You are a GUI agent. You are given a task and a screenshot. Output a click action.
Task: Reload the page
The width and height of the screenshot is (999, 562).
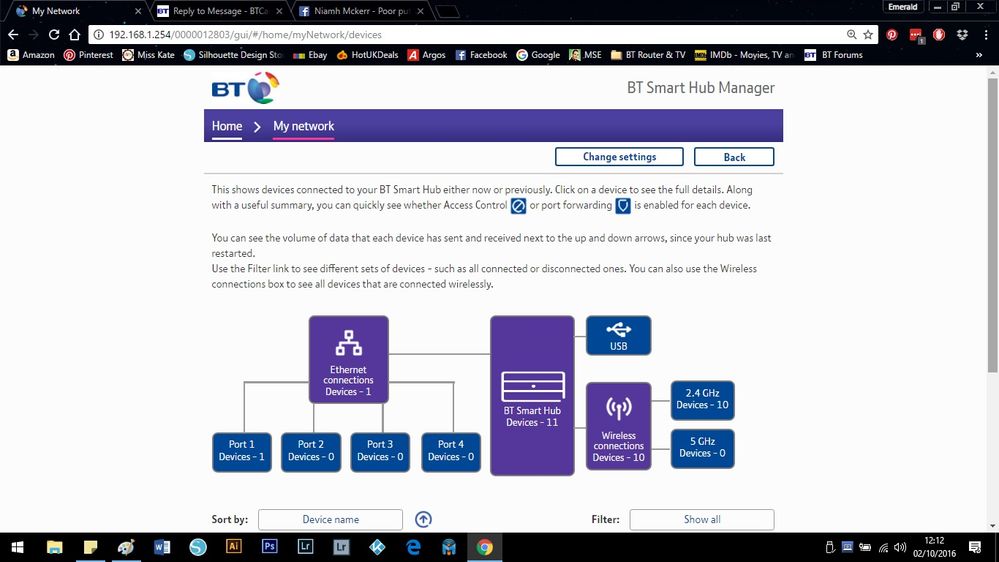tap(54, 34)
